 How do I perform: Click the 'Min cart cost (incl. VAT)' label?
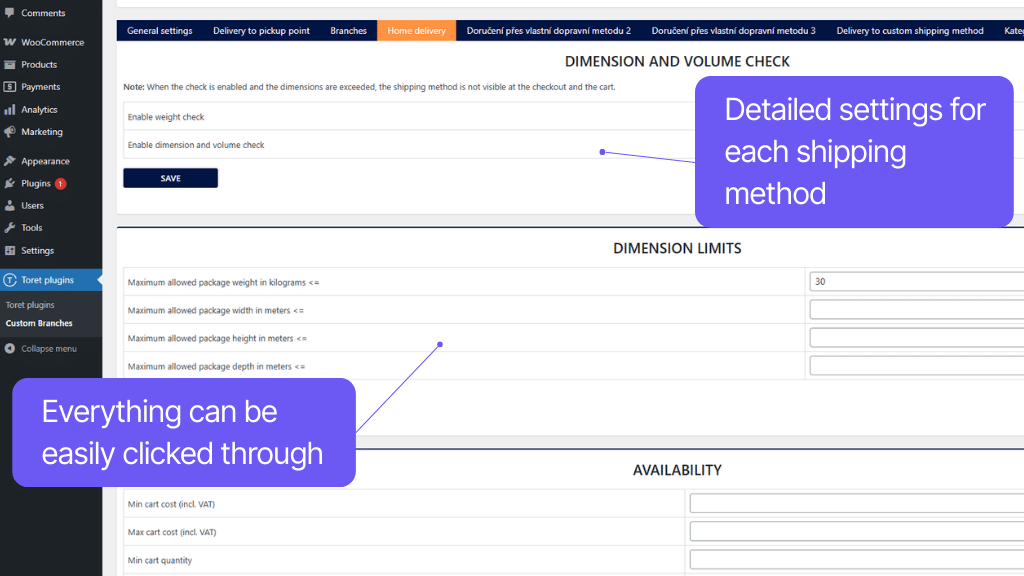pos(171,504)
